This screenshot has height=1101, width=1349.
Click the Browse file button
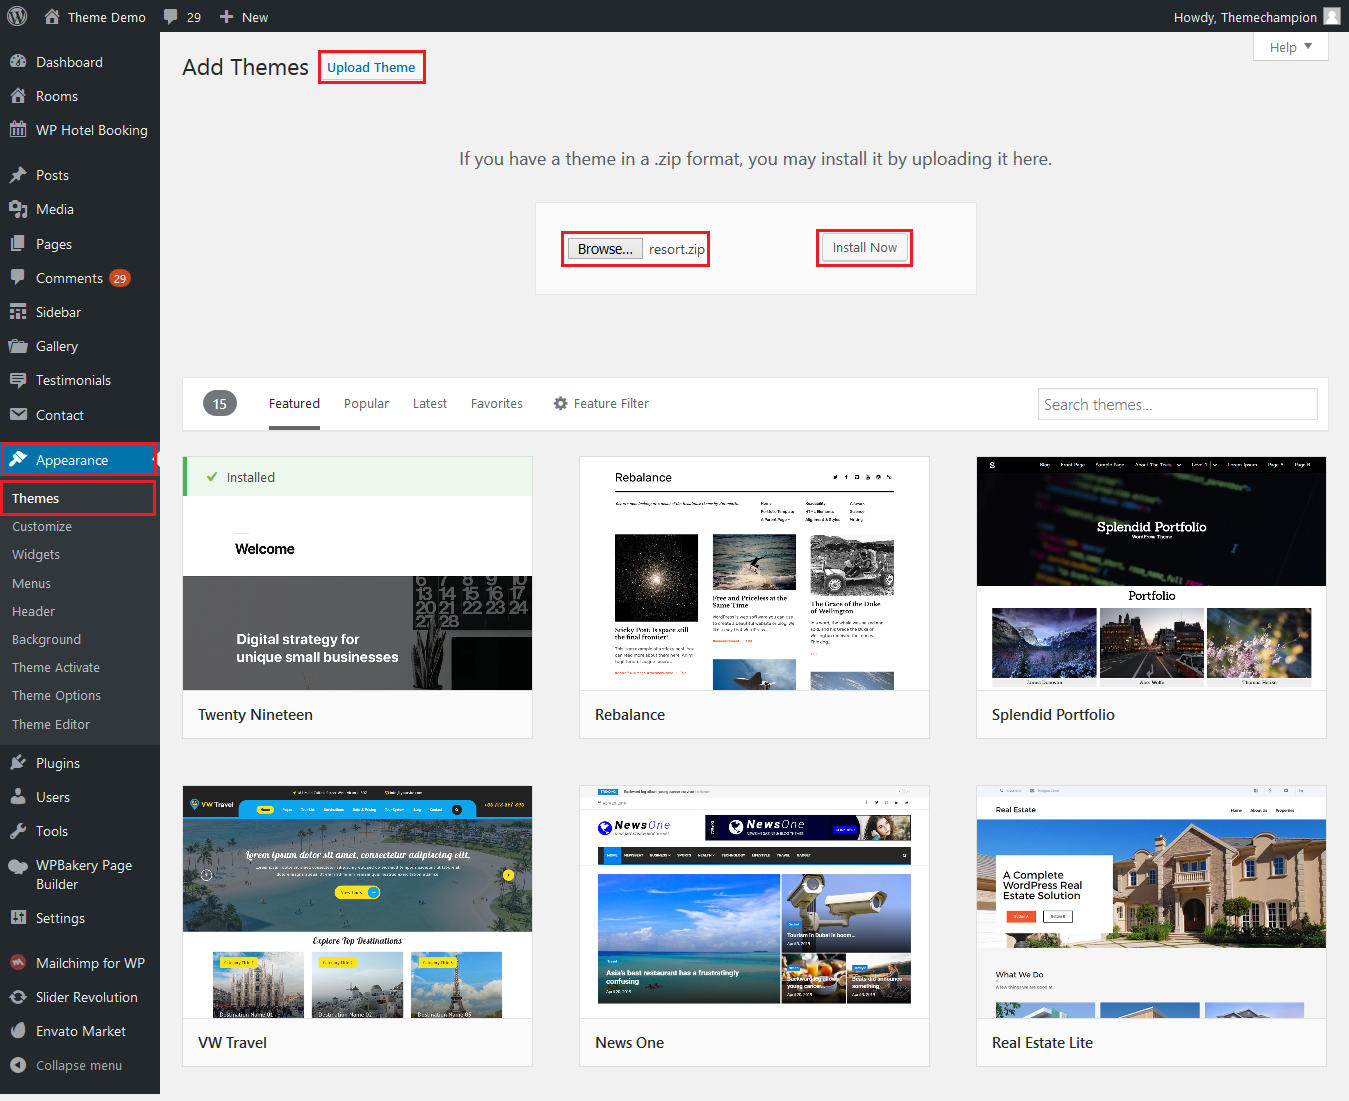[605, 249]
